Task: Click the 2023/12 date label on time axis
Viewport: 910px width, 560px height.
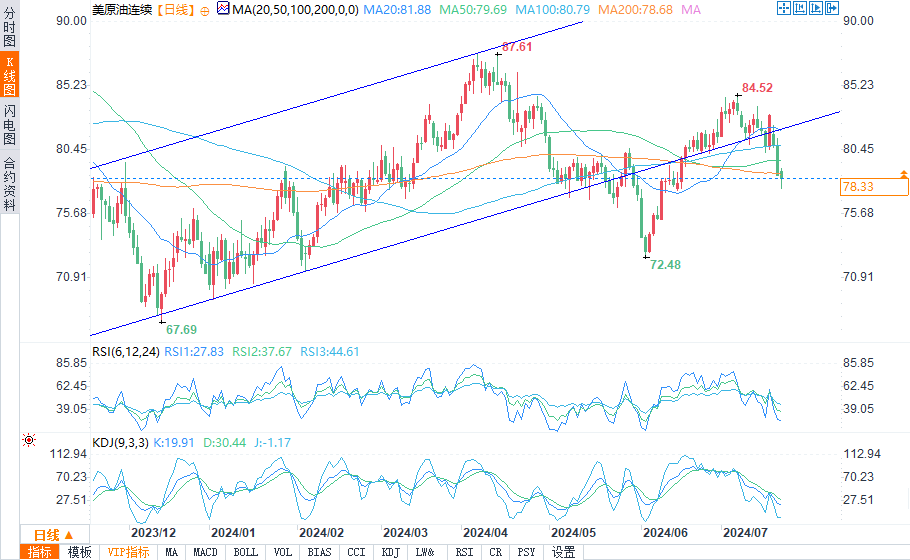Action: pyautogui.click(x=153, y=533)
